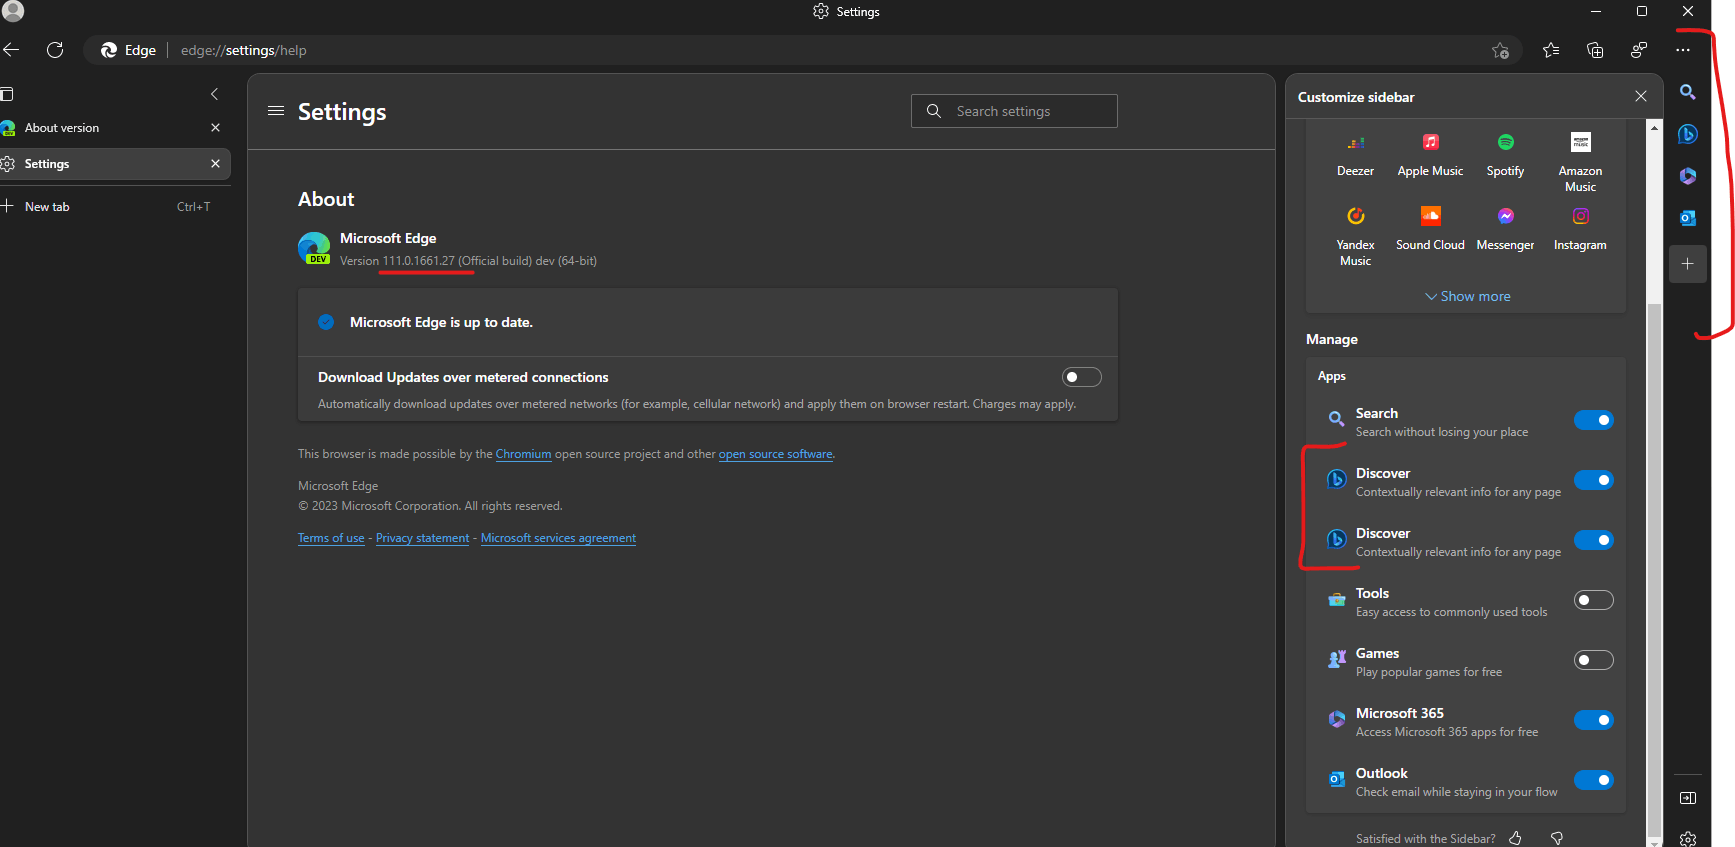Open the Settings and more ellipsis menu
Image resolution: width=1735 pixels, height=847 pixels.
1683,50
